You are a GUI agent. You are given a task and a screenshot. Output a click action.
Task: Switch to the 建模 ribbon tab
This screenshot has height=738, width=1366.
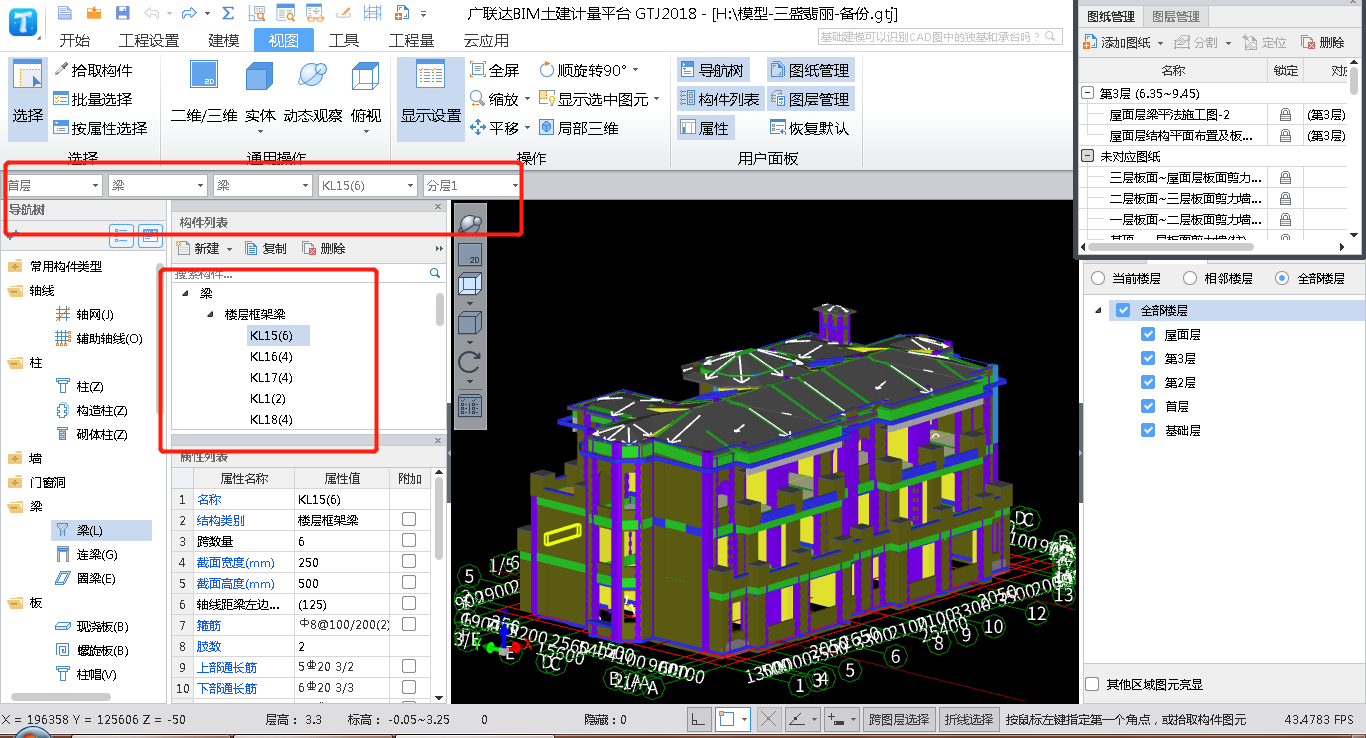(224, 41)
